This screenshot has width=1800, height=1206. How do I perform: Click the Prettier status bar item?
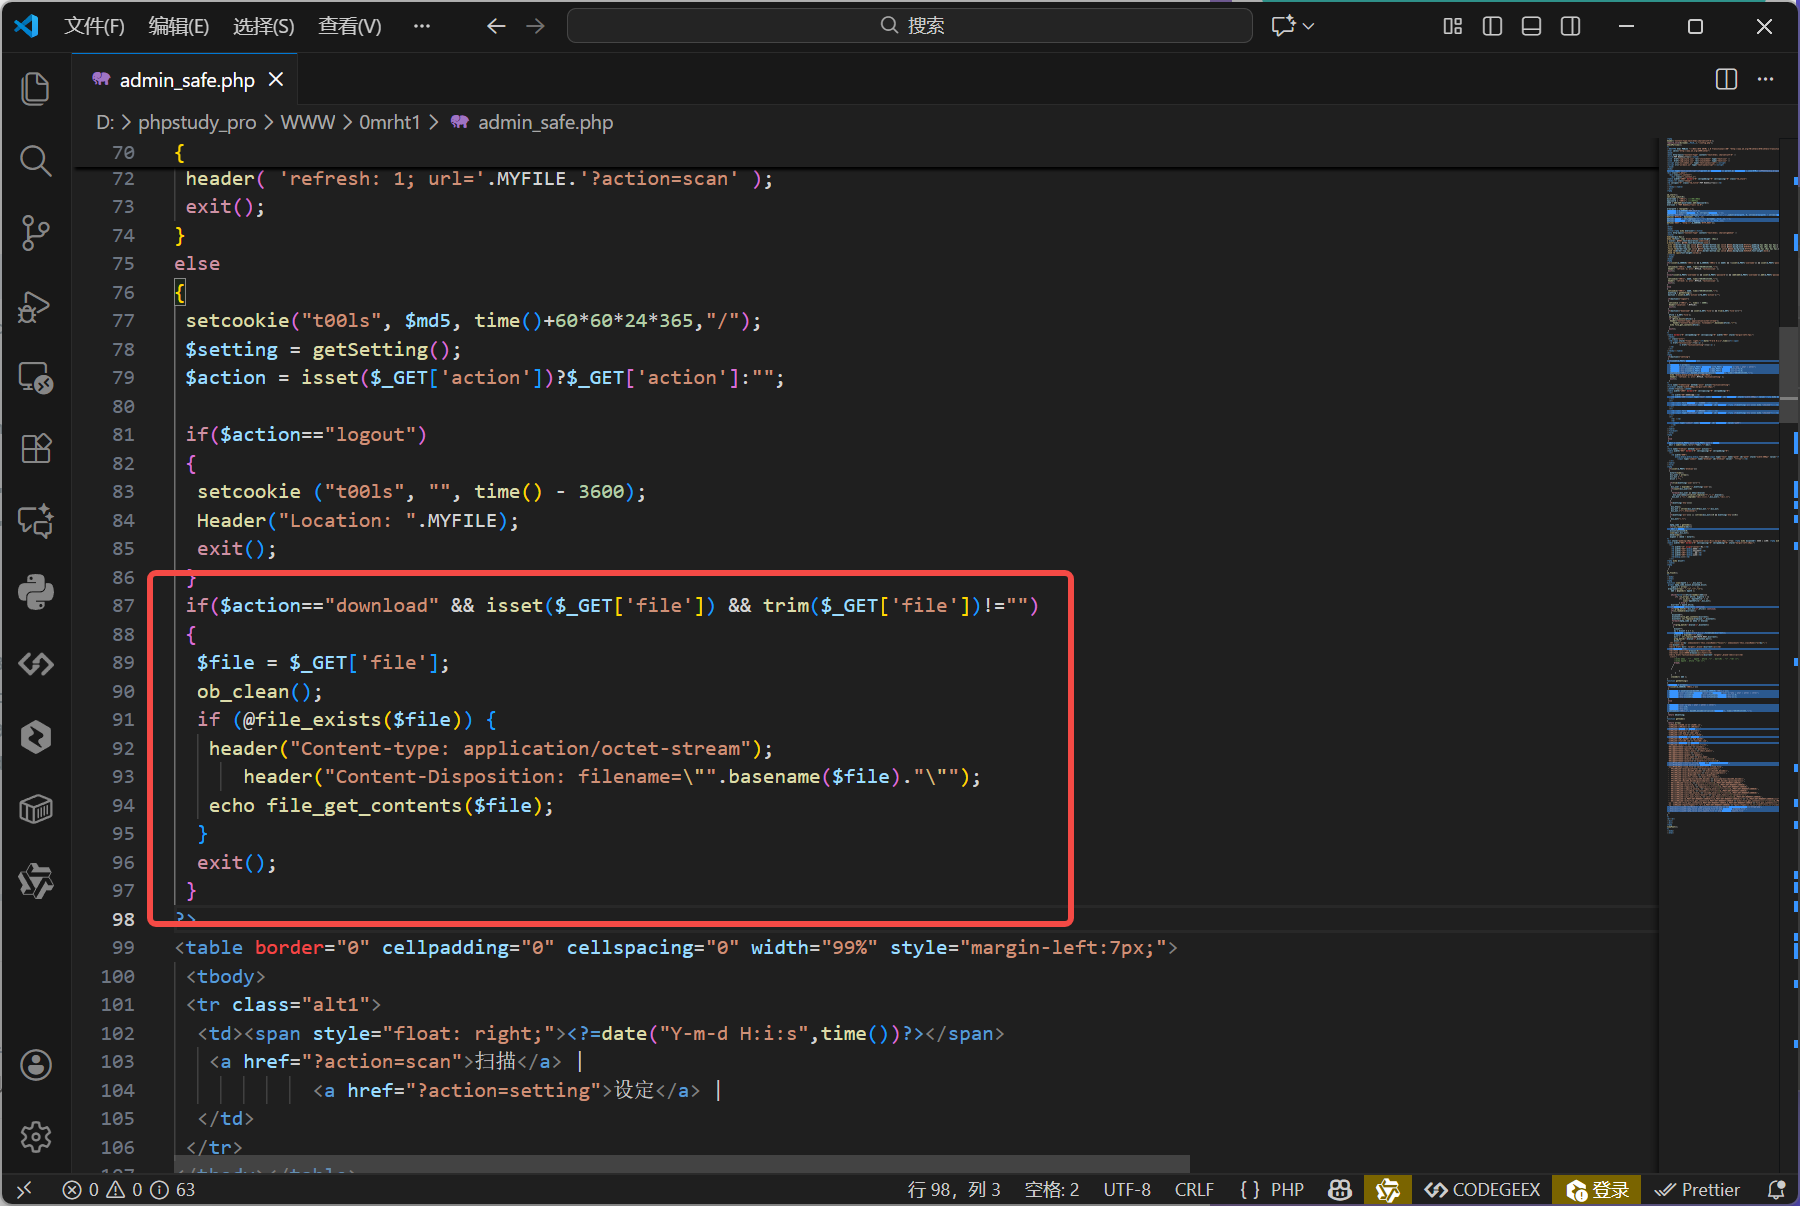(x=1697, y=1189)
